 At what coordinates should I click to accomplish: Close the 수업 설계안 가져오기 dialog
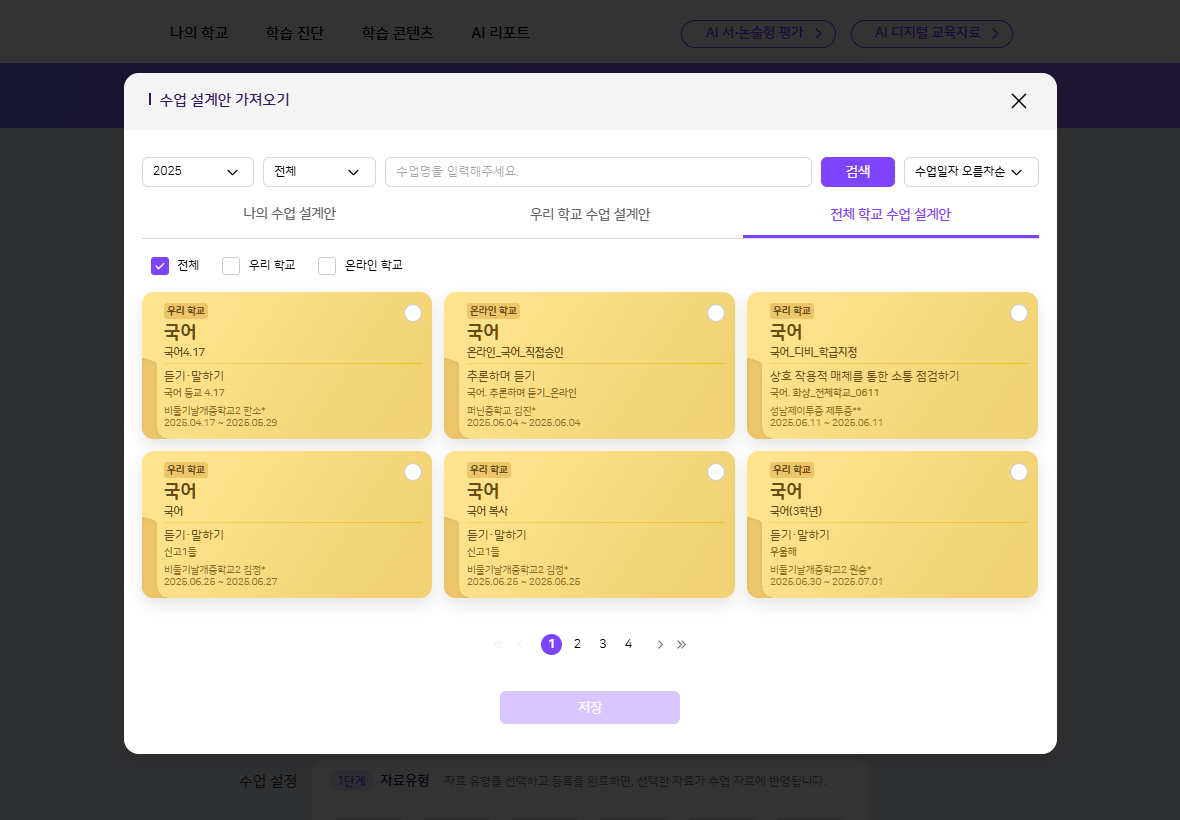(1018, 101)
